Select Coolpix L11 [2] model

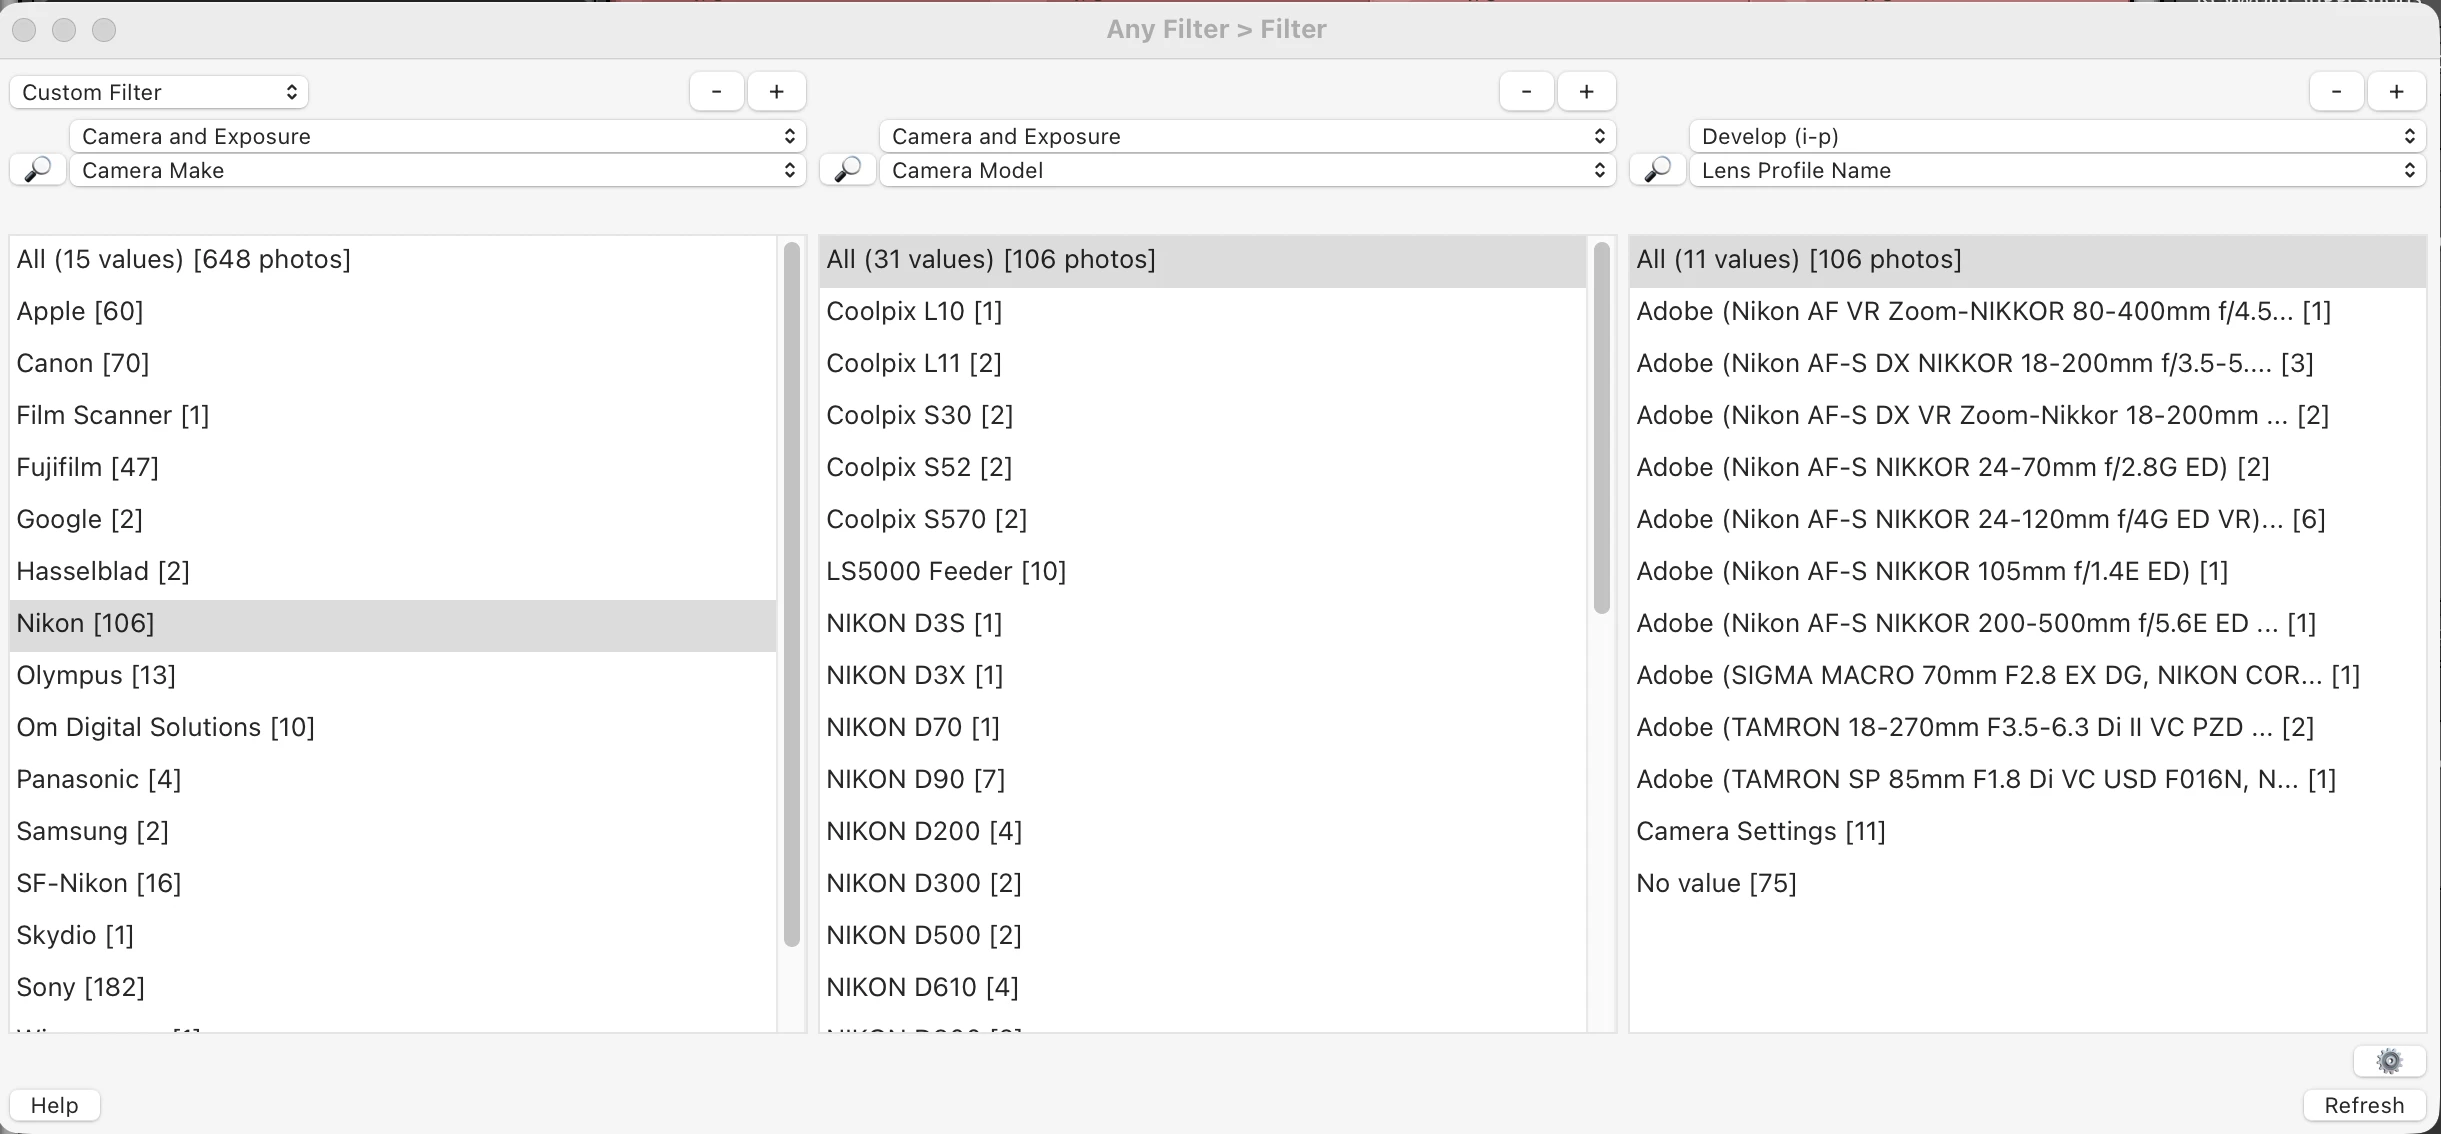(x=1203, y=364)
